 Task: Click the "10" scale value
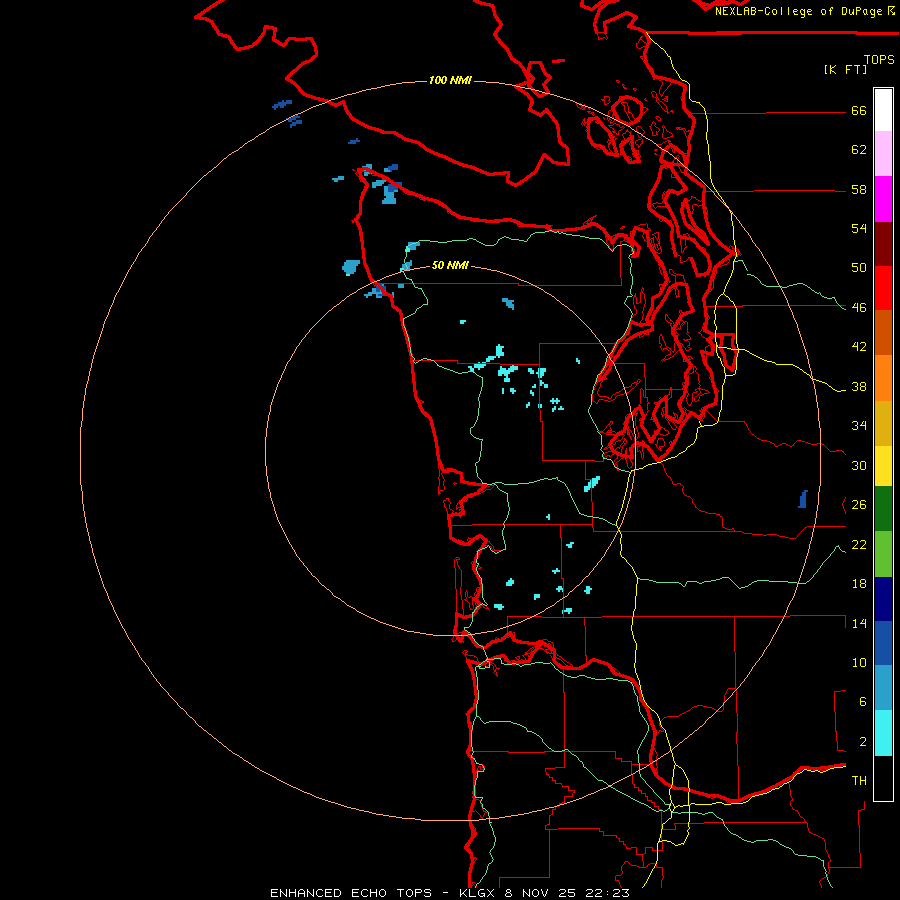(859, 662)
